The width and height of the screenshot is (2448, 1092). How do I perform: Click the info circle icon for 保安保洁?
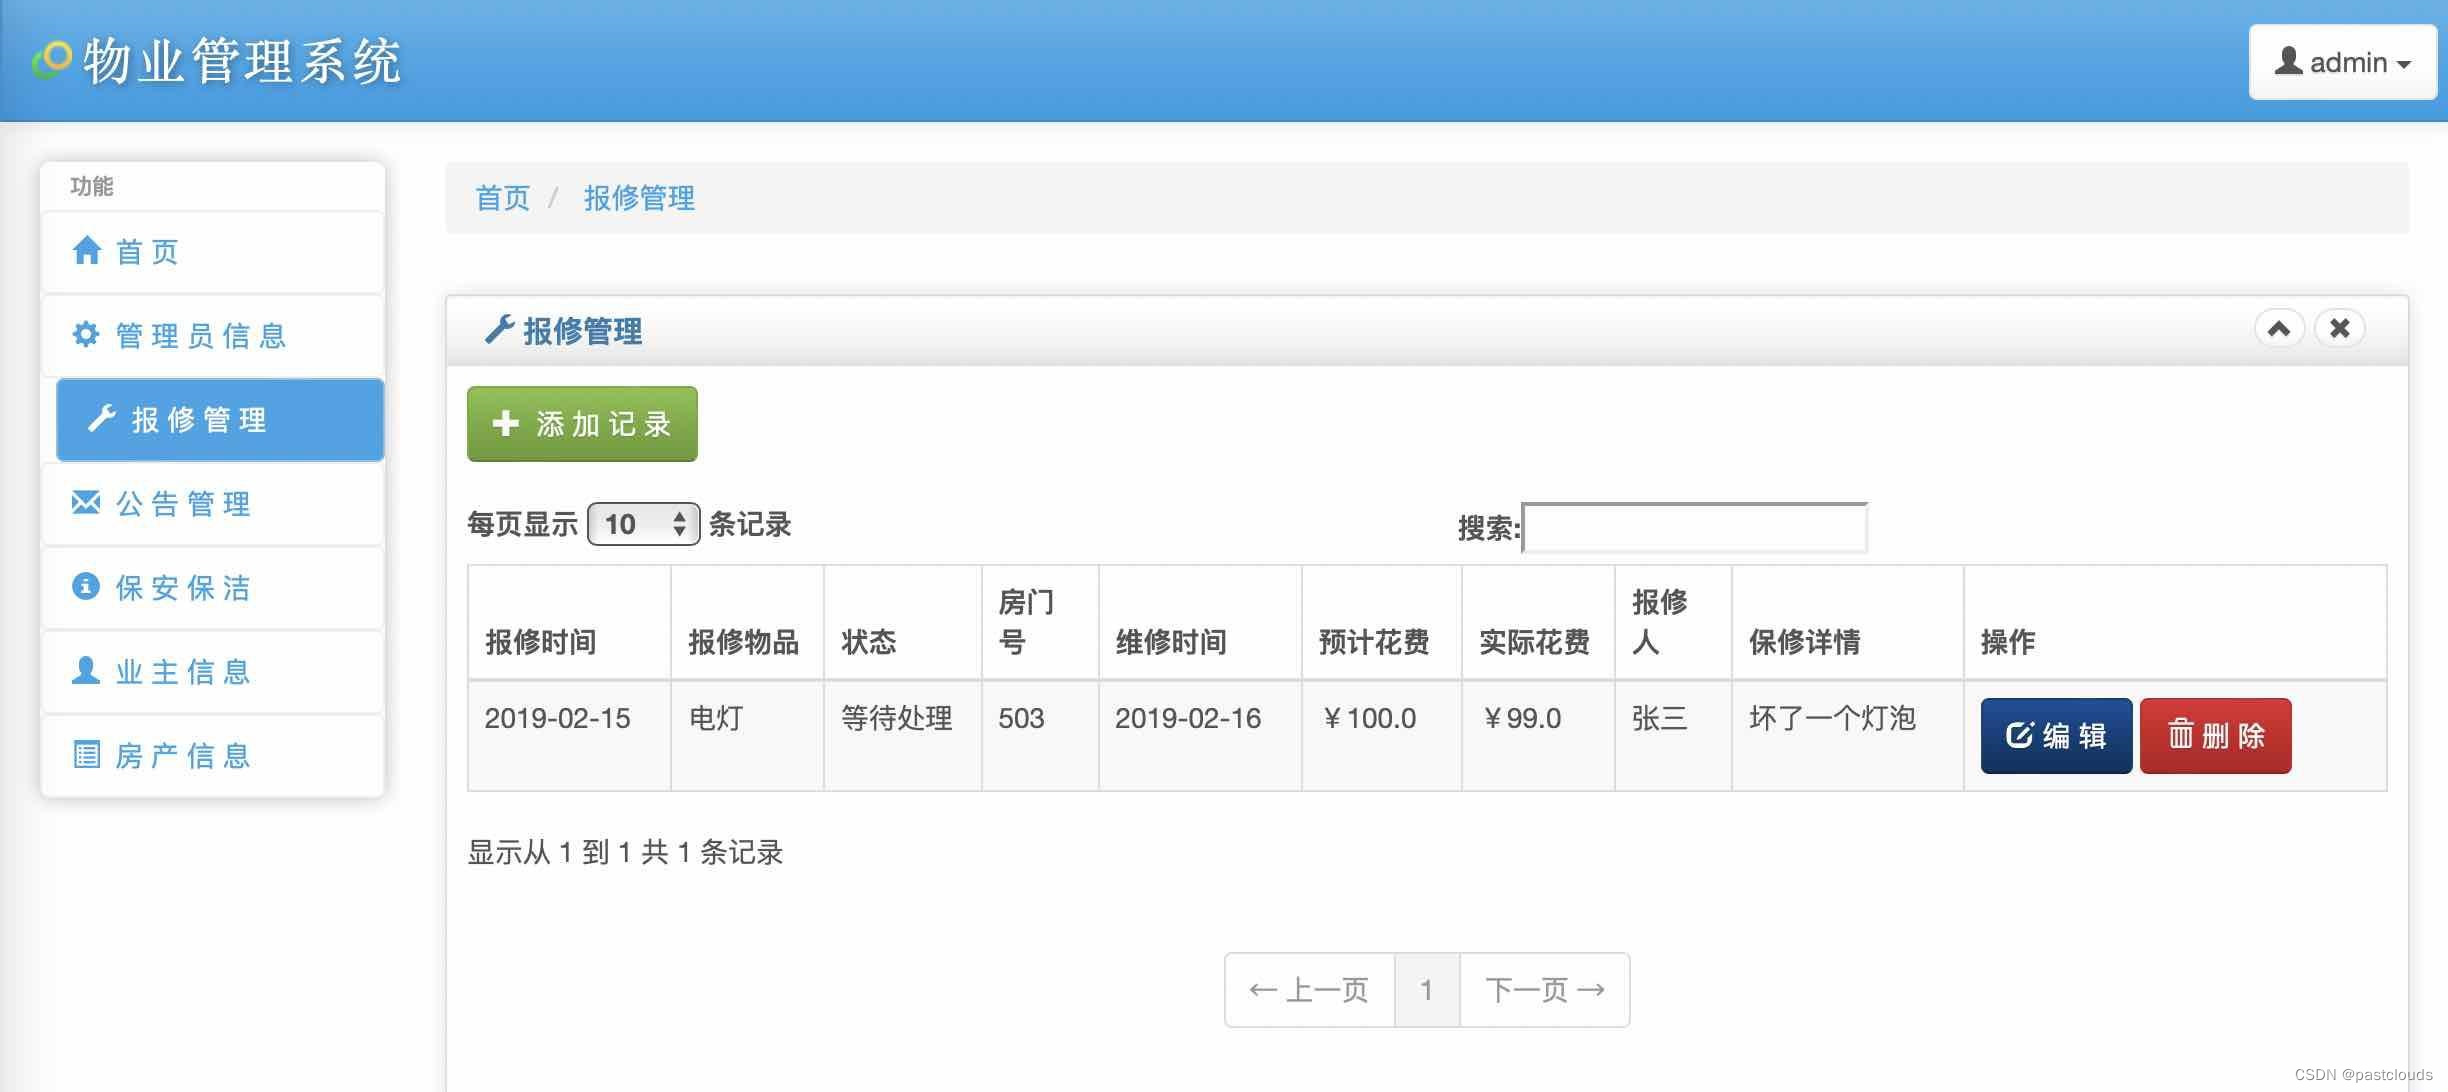(x=86, y=586)
